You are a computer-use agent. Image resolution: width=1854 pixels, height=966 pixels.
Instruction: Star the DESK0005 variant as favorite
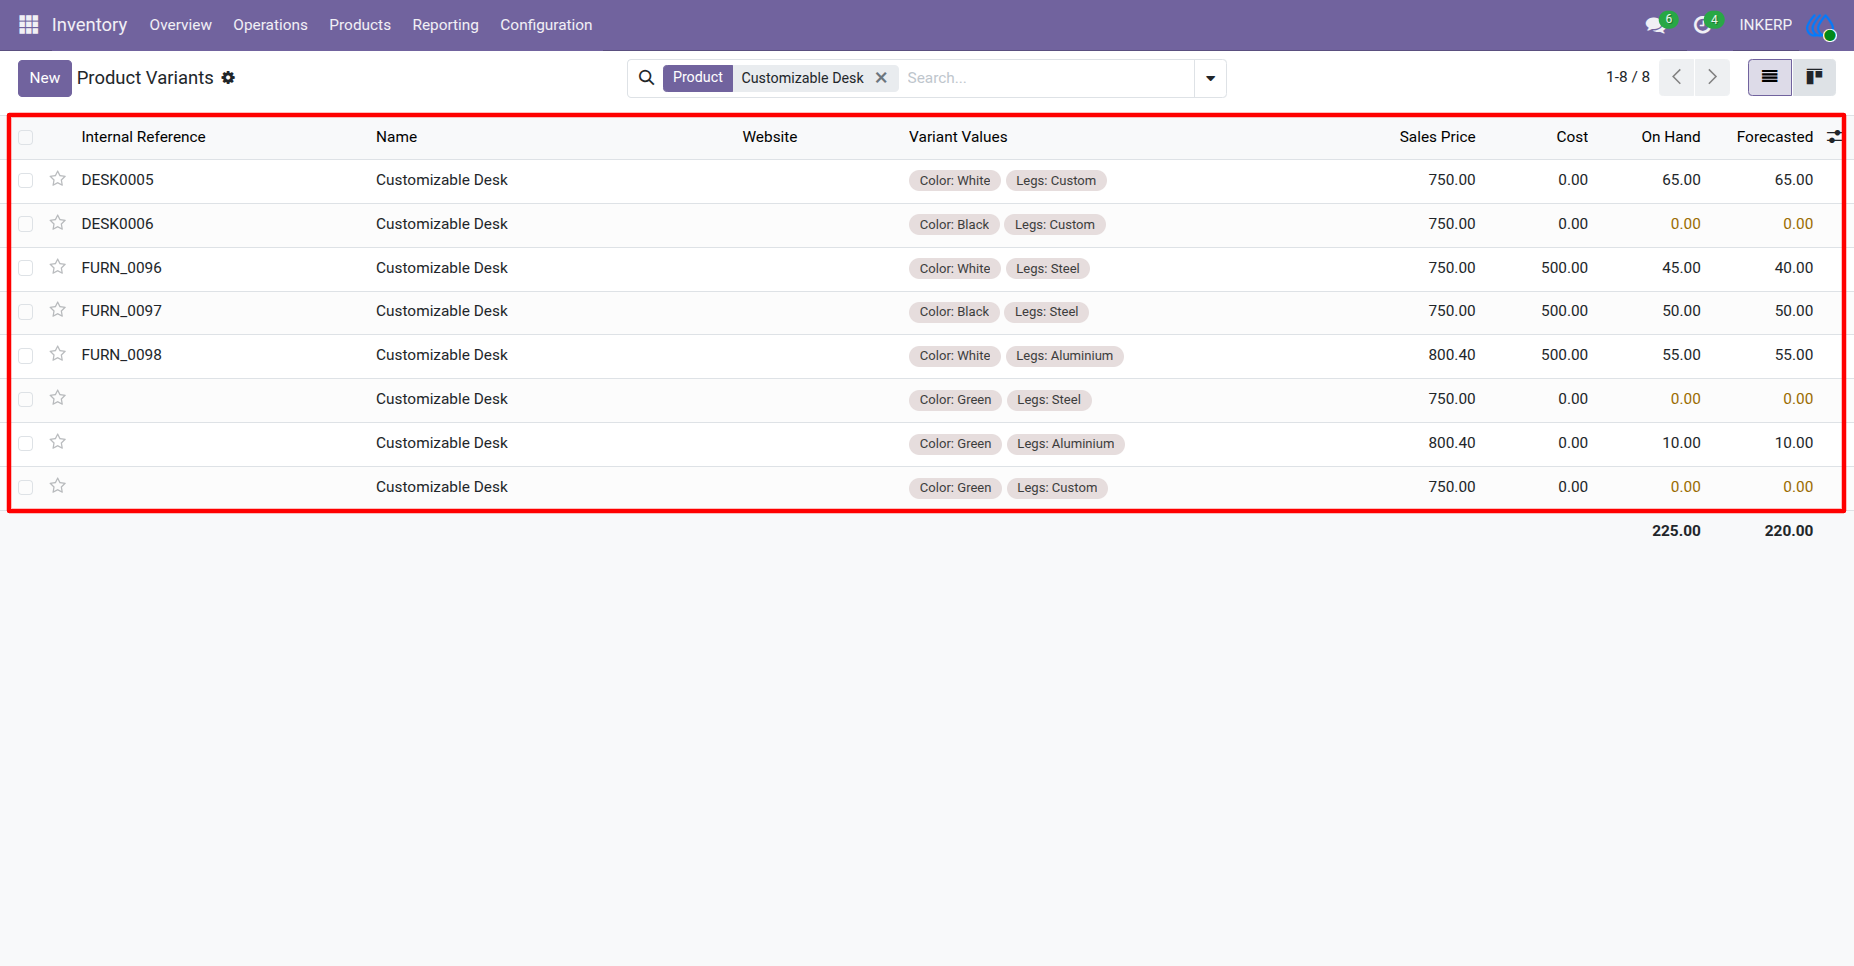(x=58, y=179)
